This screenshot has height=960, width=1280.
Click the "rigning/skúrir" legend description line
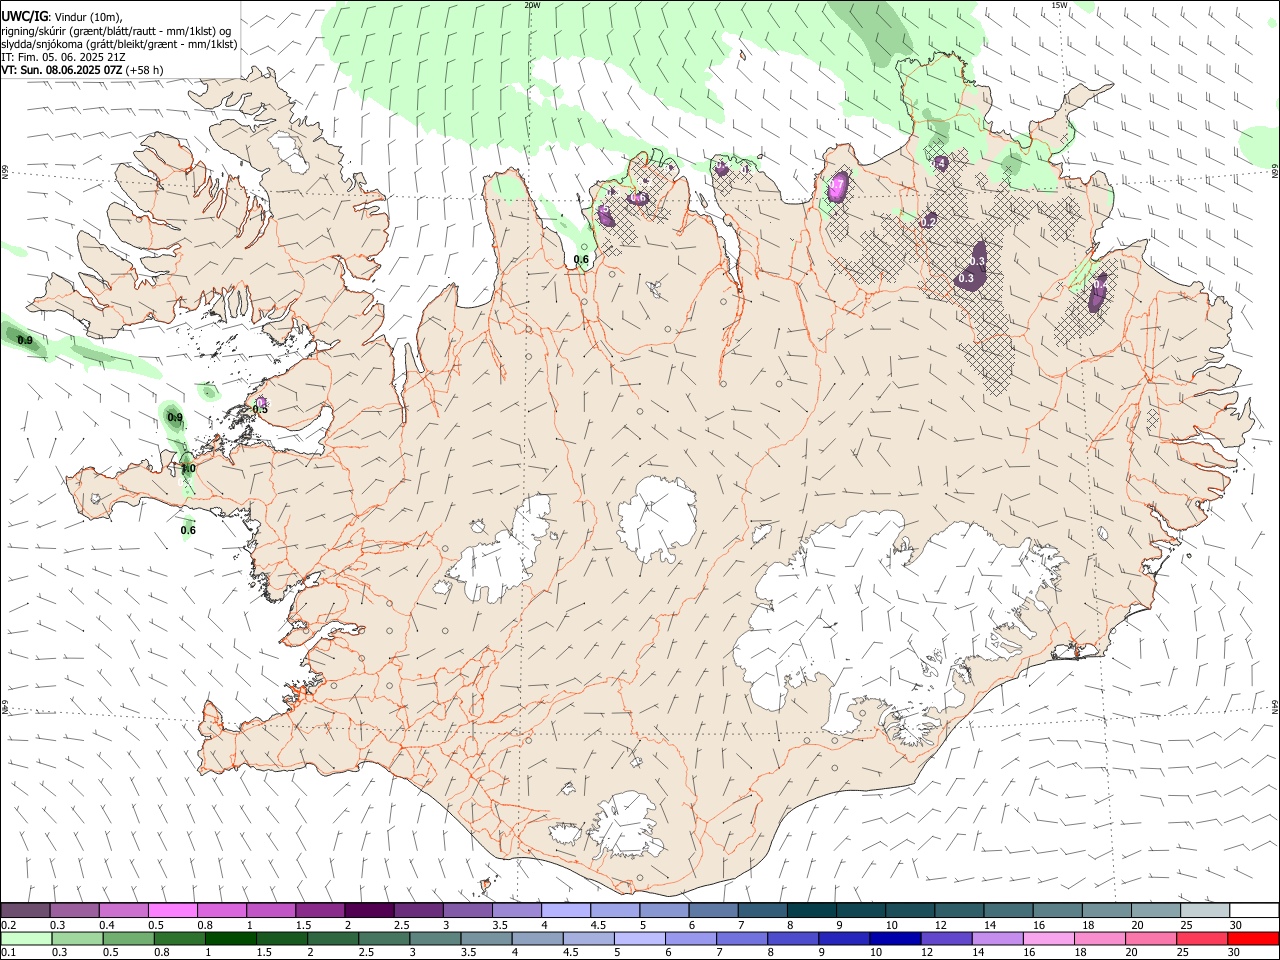coord(118,31)
